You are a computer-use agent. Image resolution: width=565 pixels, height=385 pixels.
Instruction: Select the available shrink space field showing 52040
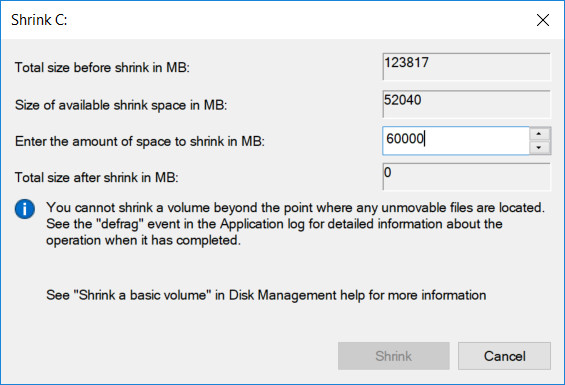(x=466, y=104)
